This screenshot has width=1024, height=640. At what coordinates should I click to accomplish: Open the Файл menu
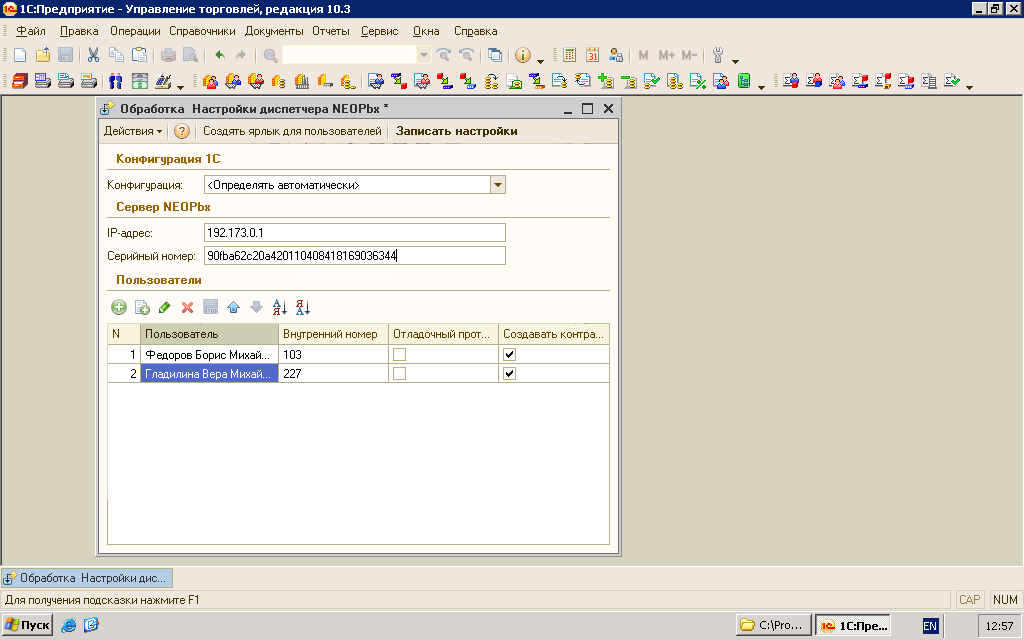tap(31, 31)
